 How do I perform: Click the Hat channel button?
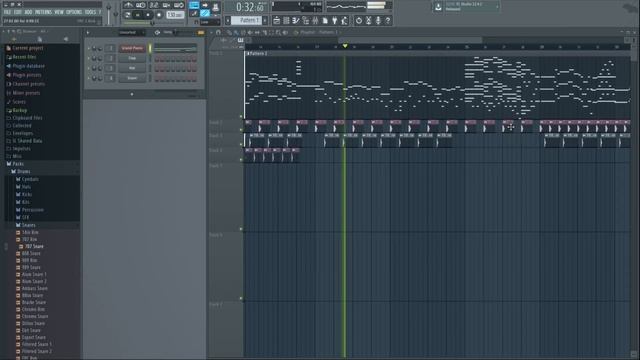click(132, 68)
